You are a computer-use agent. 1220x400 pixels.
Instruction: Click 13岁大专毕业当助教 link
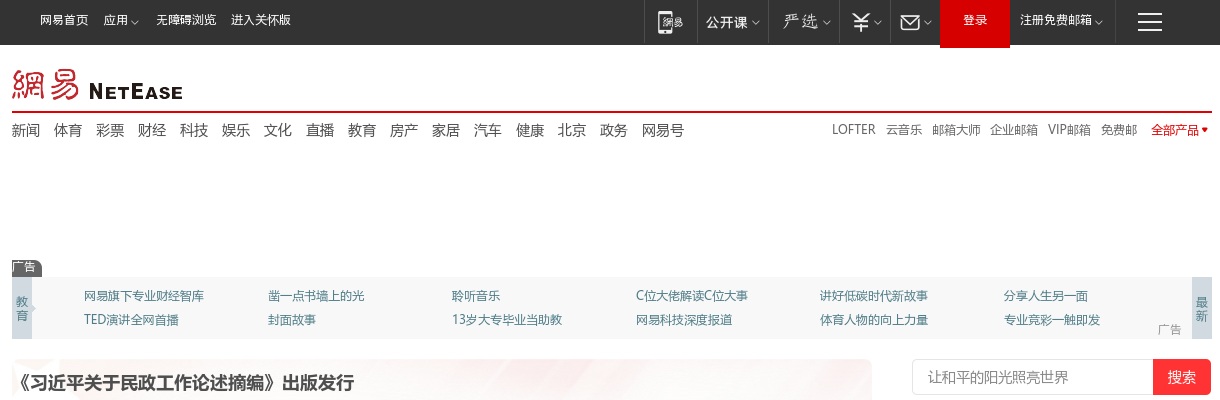coord(507,320)
